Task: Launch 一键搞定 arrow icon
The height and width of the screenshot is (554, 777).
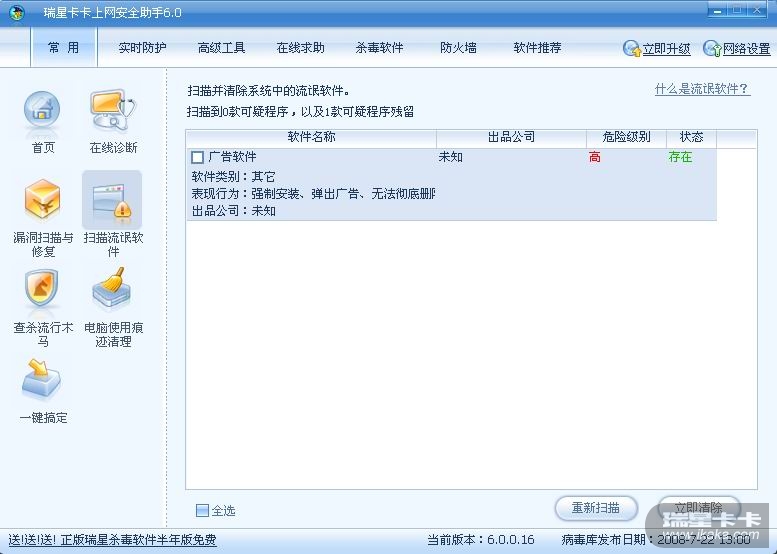Action: (x=42, y=379)
